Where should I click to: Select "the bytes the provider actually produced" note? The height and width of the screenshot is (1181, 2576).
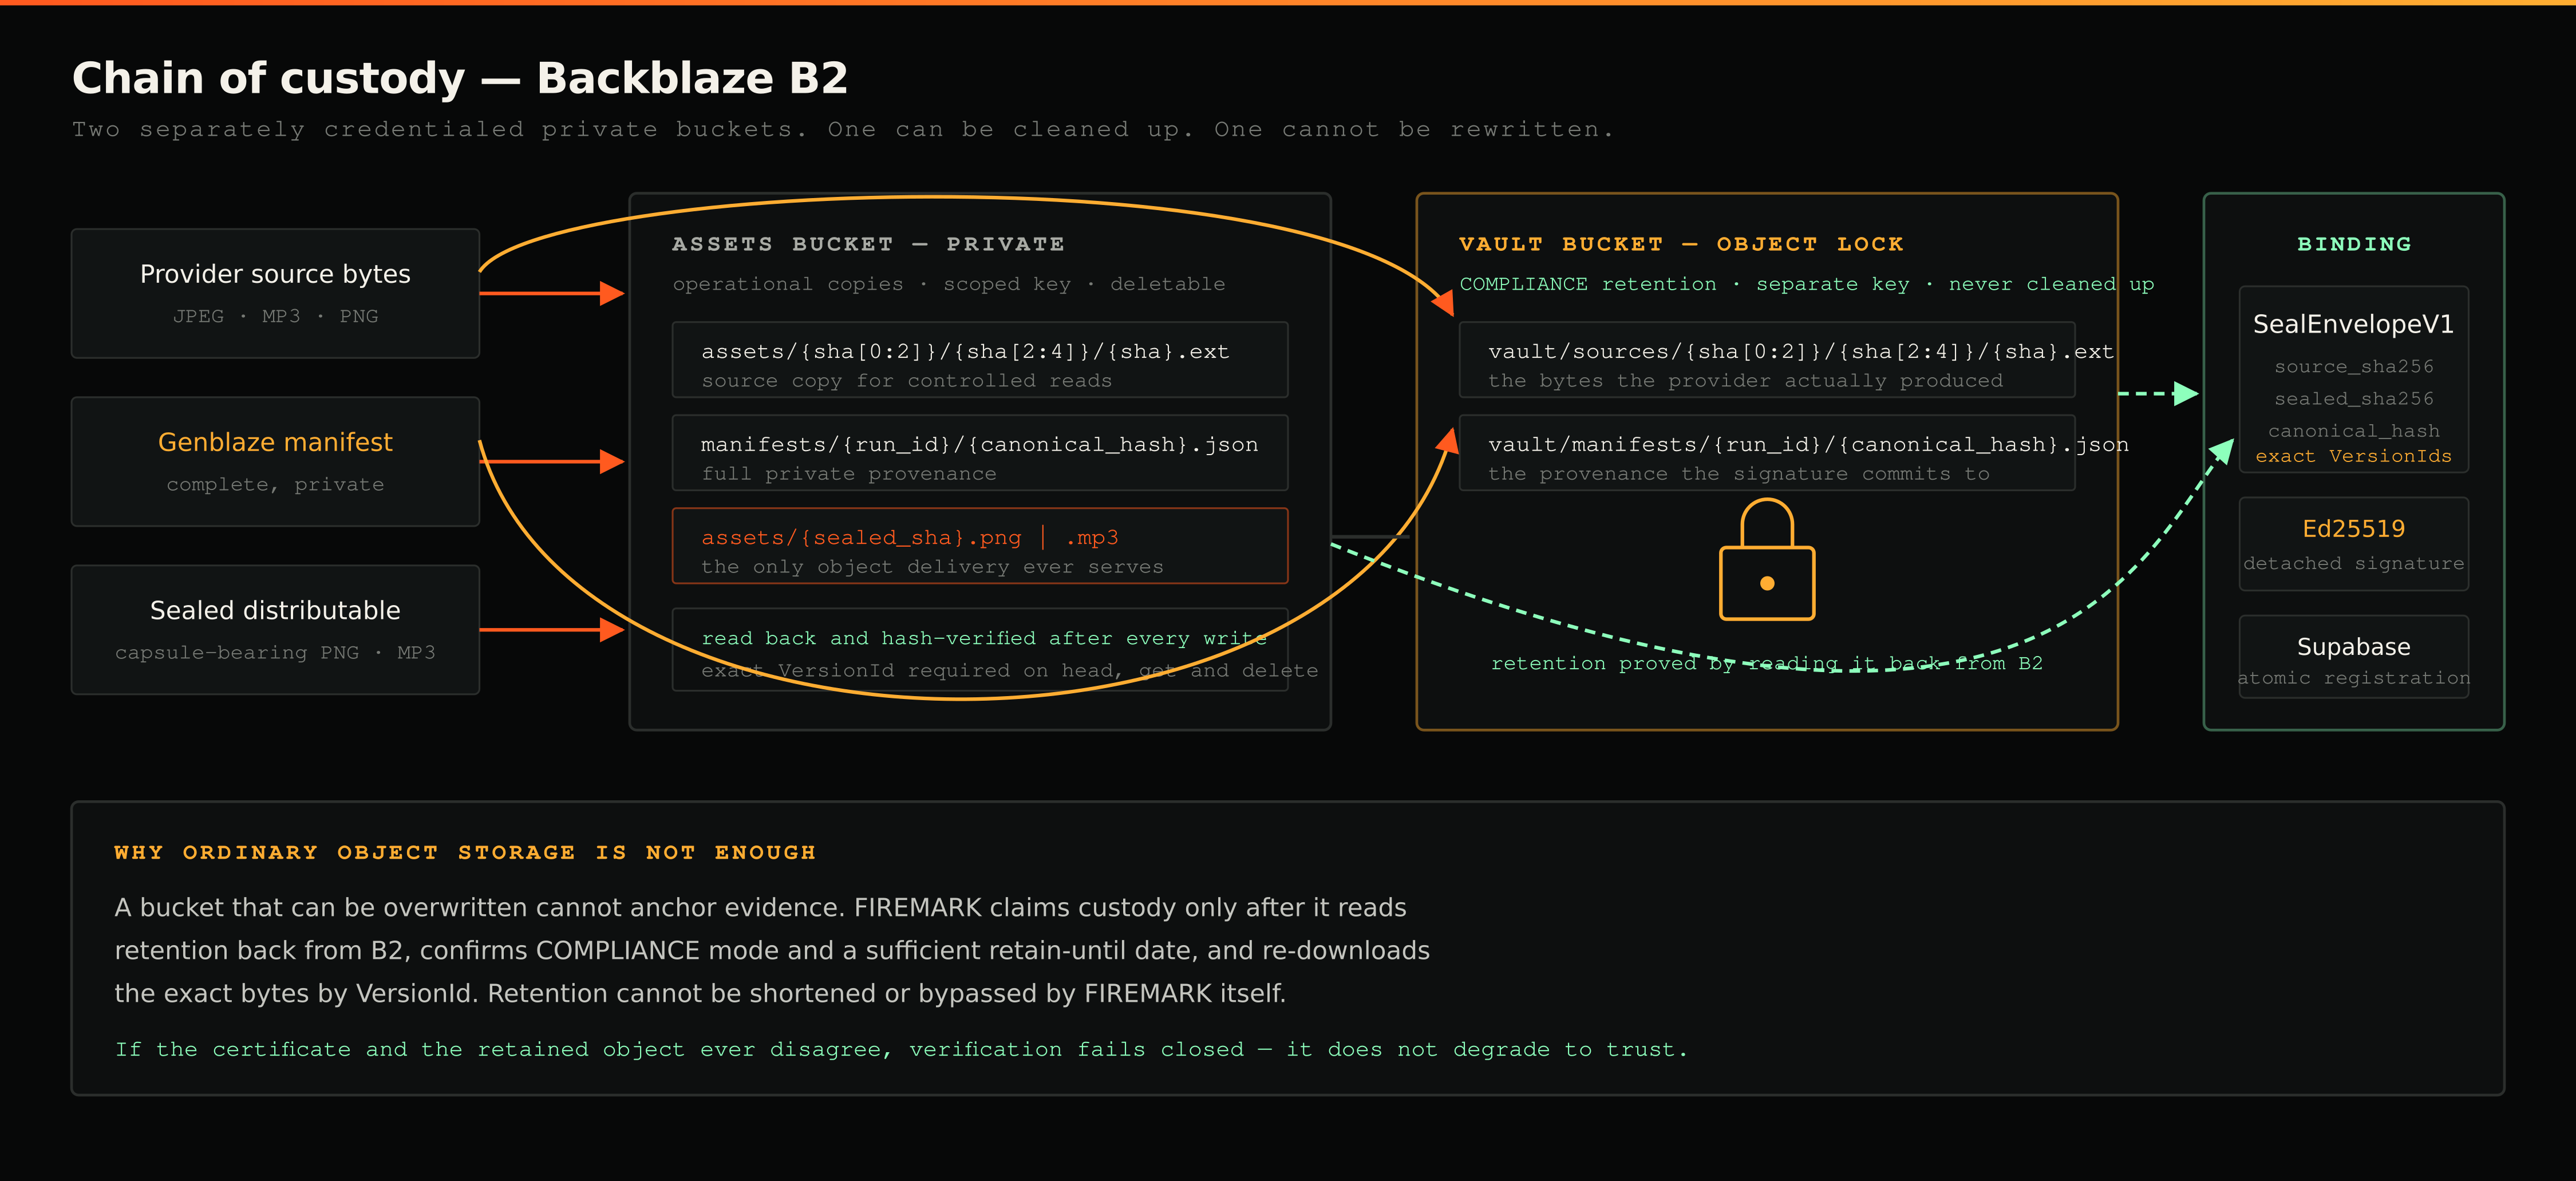(1745, 381)
